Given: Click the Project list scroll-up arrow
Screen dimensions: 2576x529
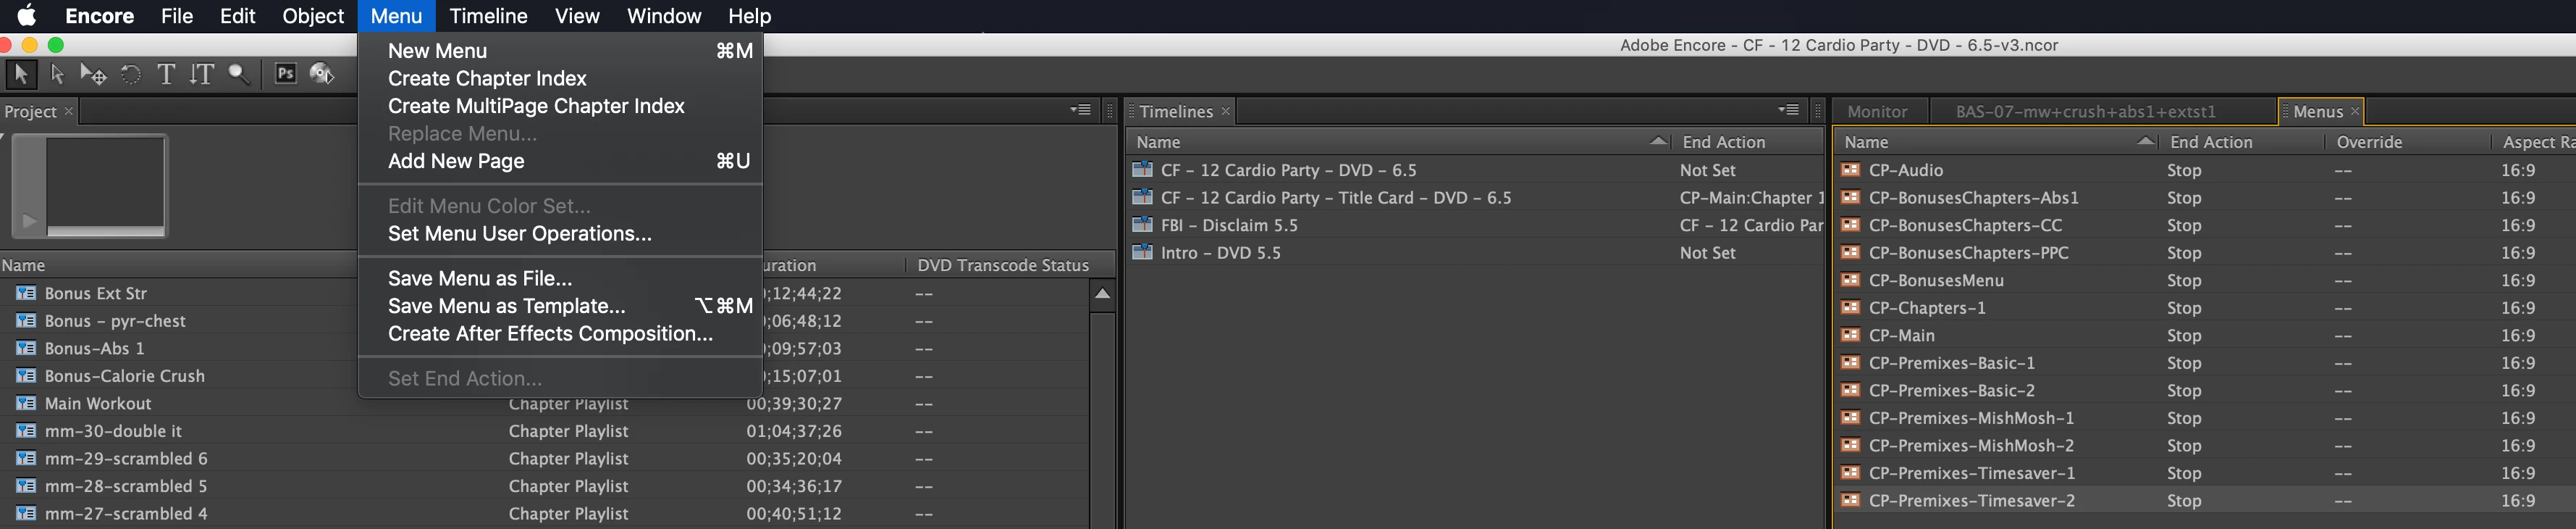Looking at the screenshot, I should click(1102, 294).
